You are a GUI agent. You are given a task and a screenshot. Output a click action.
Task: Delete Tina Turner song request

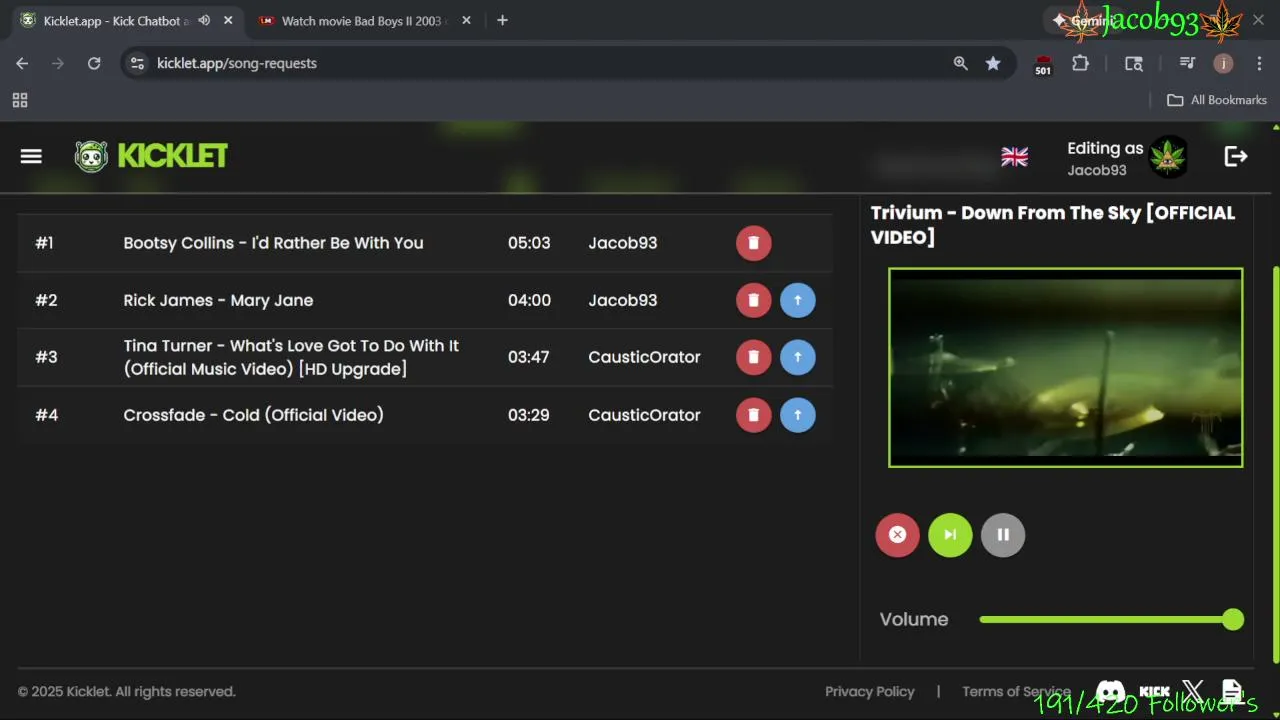point(754,357)
